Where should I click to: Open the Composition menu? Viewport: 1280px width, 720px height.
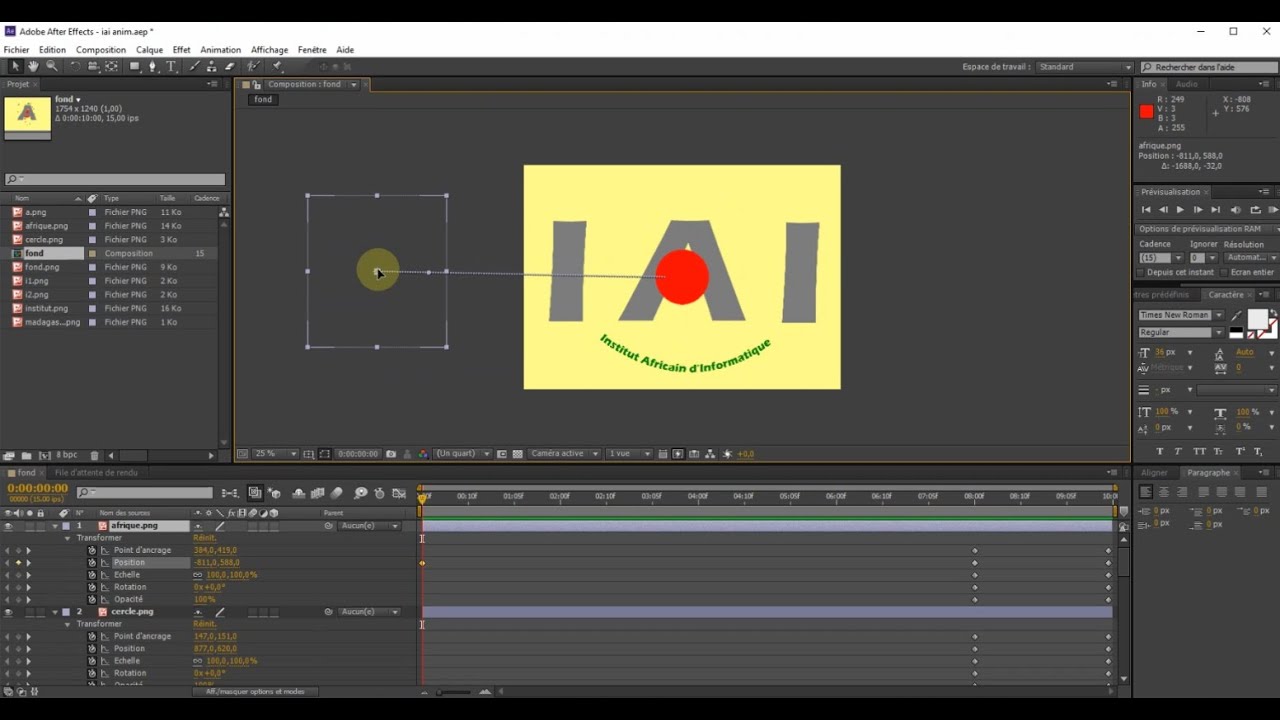(x=101, y=50)
